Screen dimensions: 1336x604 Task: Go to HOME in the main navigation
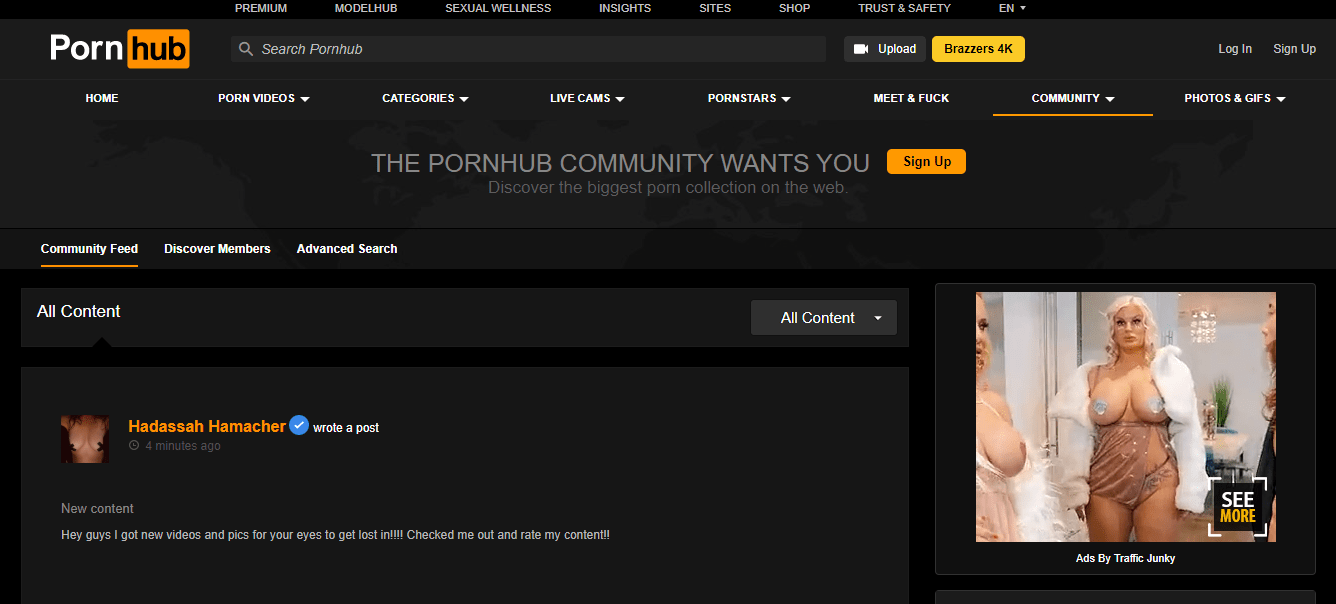pos(102,98)
